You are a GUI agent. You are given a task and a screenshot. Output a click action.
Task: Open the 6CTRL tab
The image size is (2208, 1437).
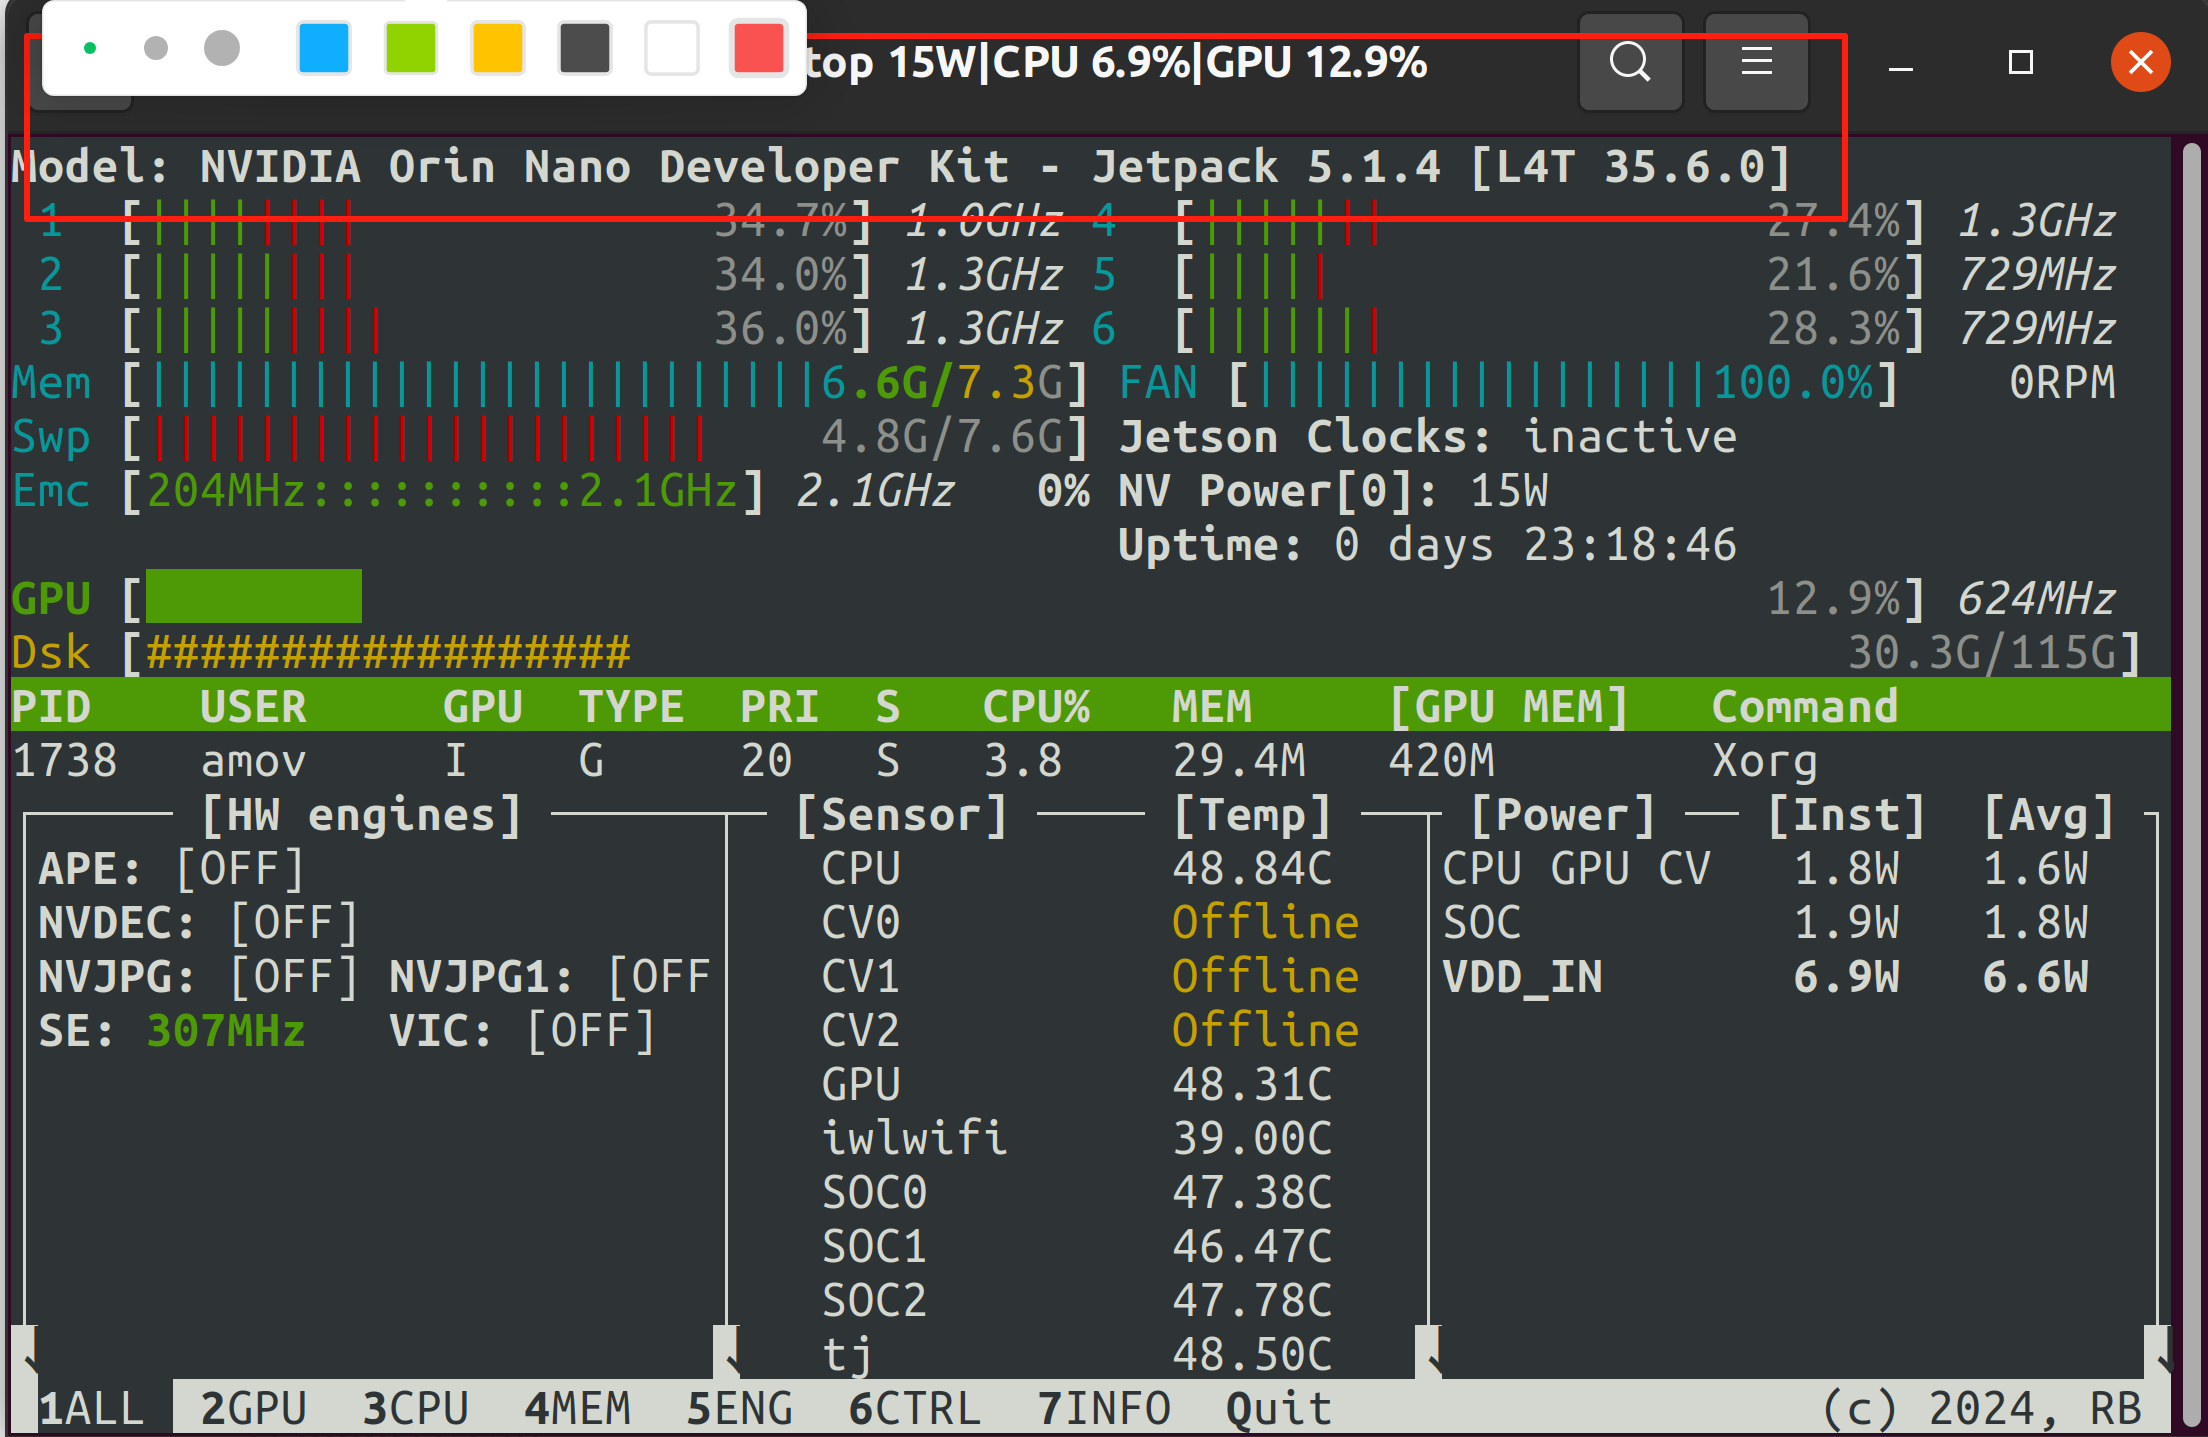pyautogui.click(x=914, y=1408)
